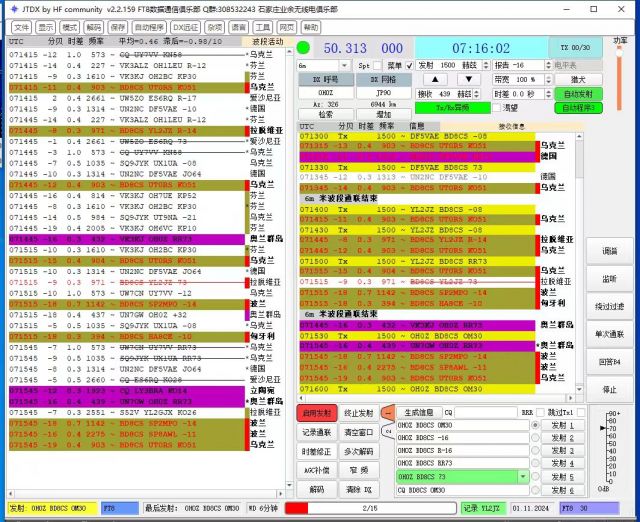Image resolution: width=640 pixels, height=522 pixels.
Task: Select radio button beside 发射 1
Action: (535, 425)
